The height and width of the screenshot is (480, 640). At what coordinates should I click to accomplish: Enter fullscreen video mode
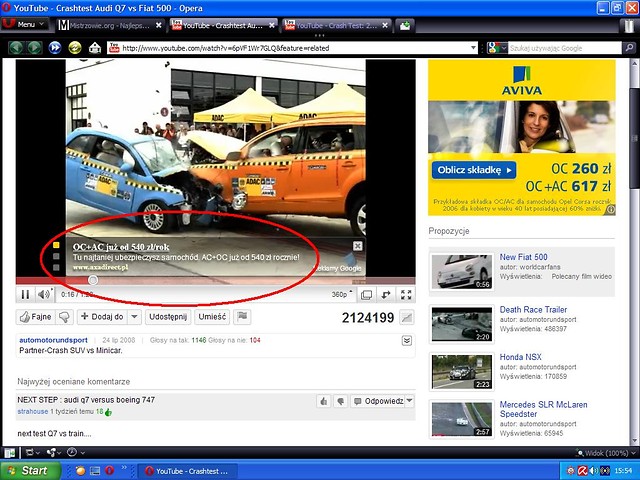406,295
